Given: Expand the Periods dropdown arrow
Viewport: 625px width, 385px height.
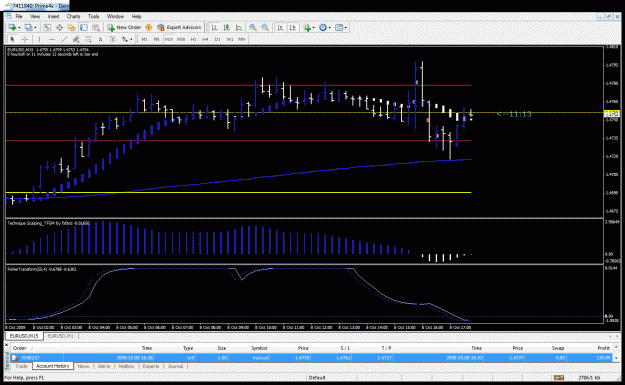Looking at the screenshot, I should click(x=330, y=28).
